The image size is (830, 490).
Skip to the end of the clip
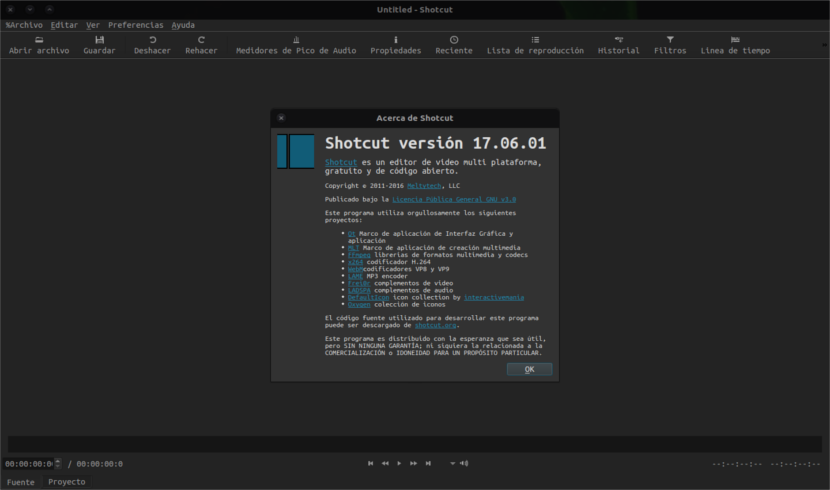[x=428, y=464]
